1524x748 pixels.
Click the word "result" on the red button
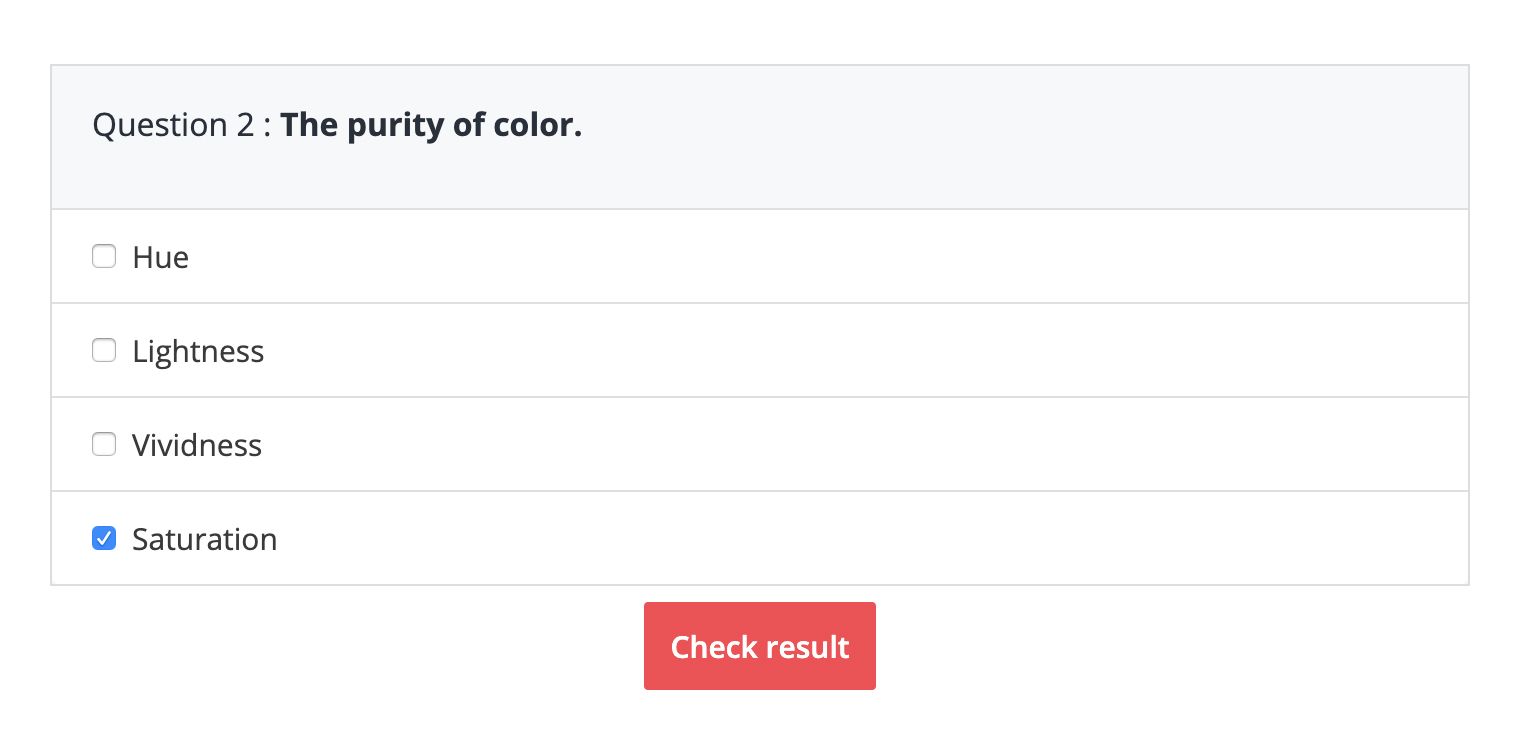click(x=803, y=647)
